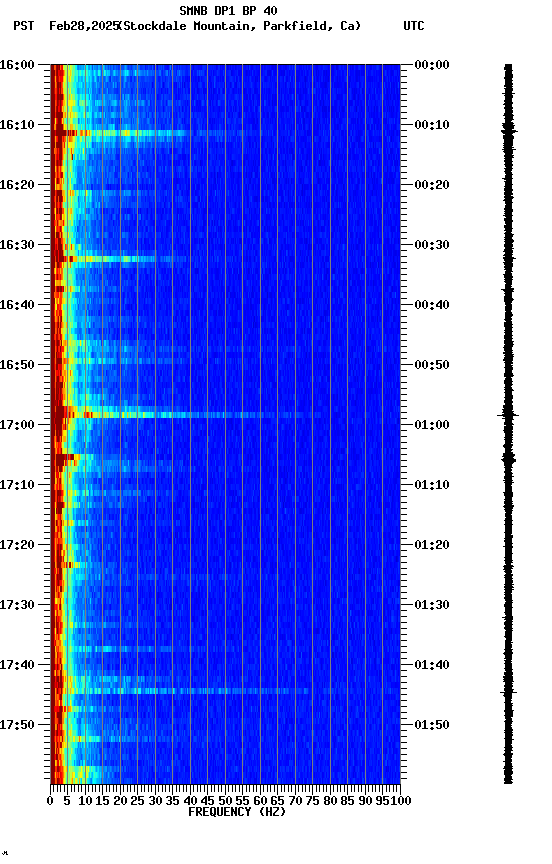Viewport: 552px width, 864px height.
Task: Click the 16:40 PST time label
Action: click(17, 305)
